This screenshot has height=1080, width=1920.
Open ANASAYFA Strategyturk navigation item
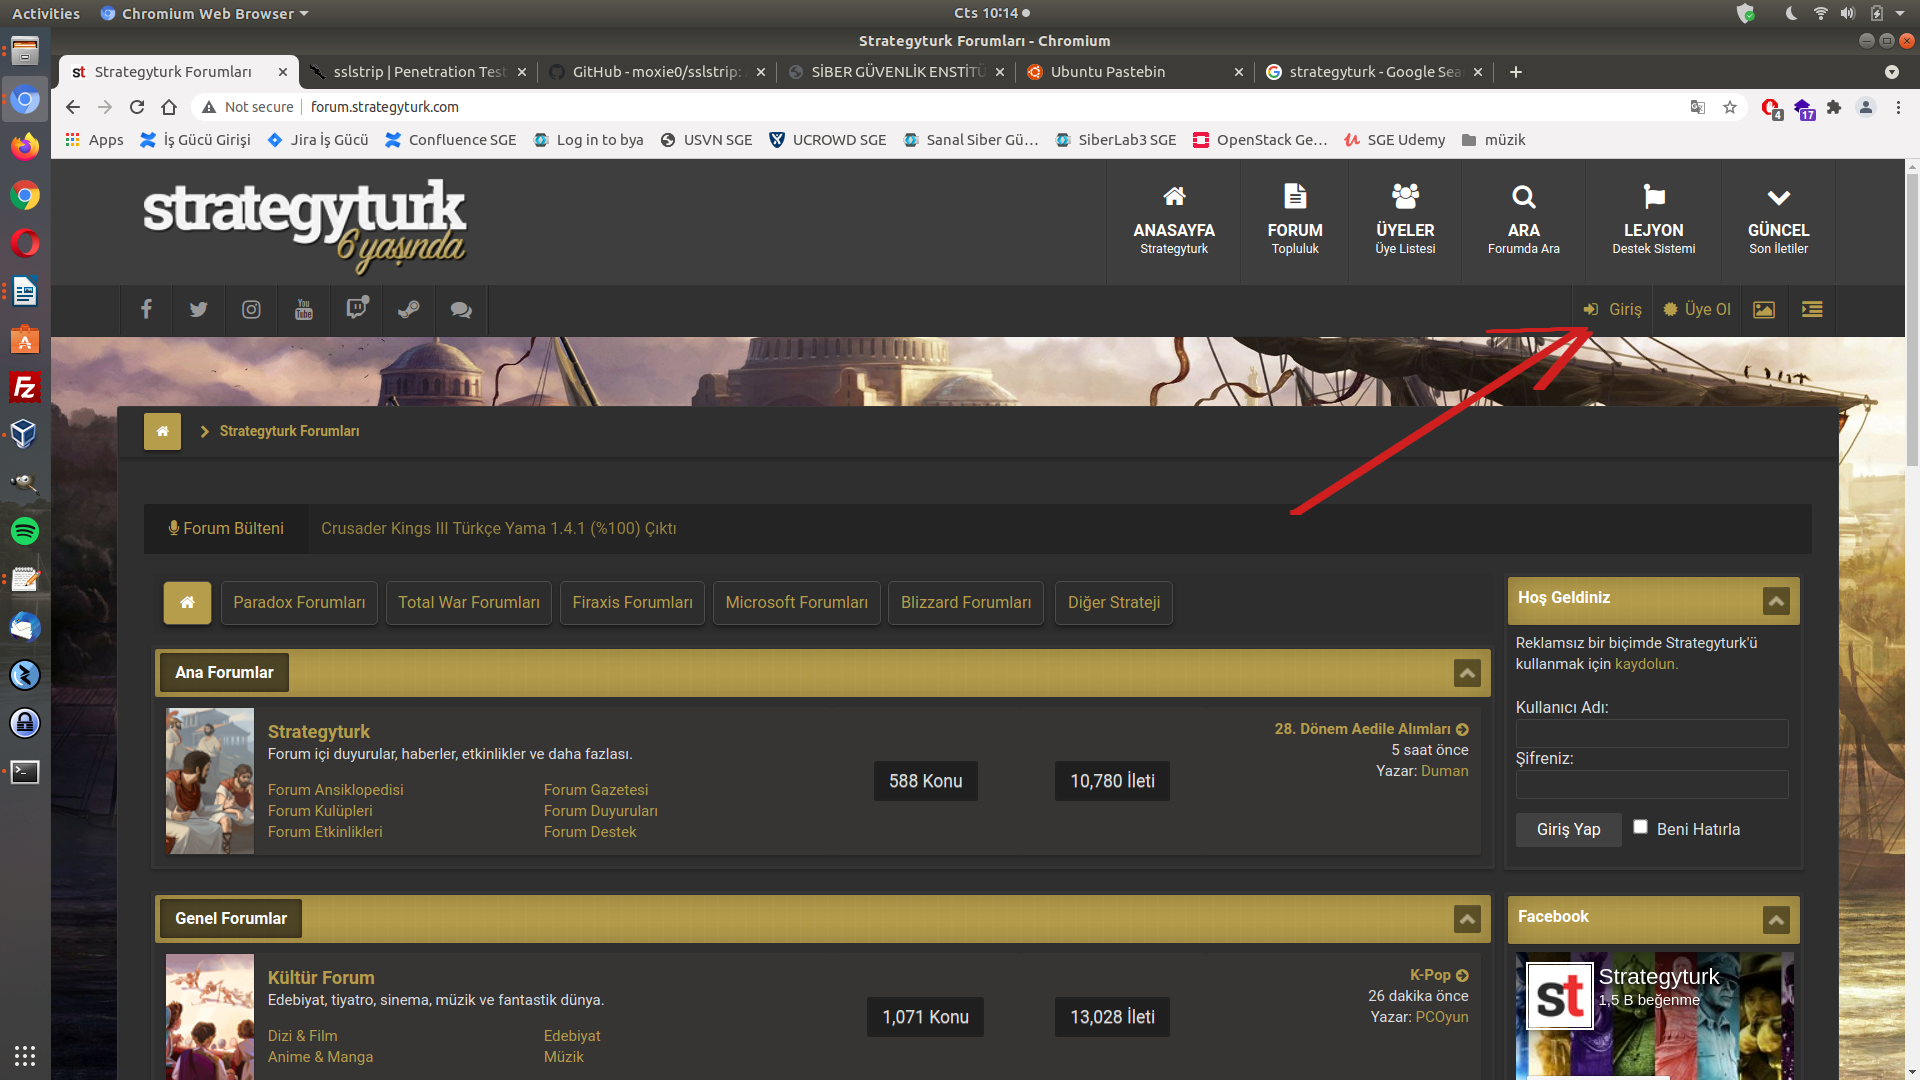pos(1174,222)
